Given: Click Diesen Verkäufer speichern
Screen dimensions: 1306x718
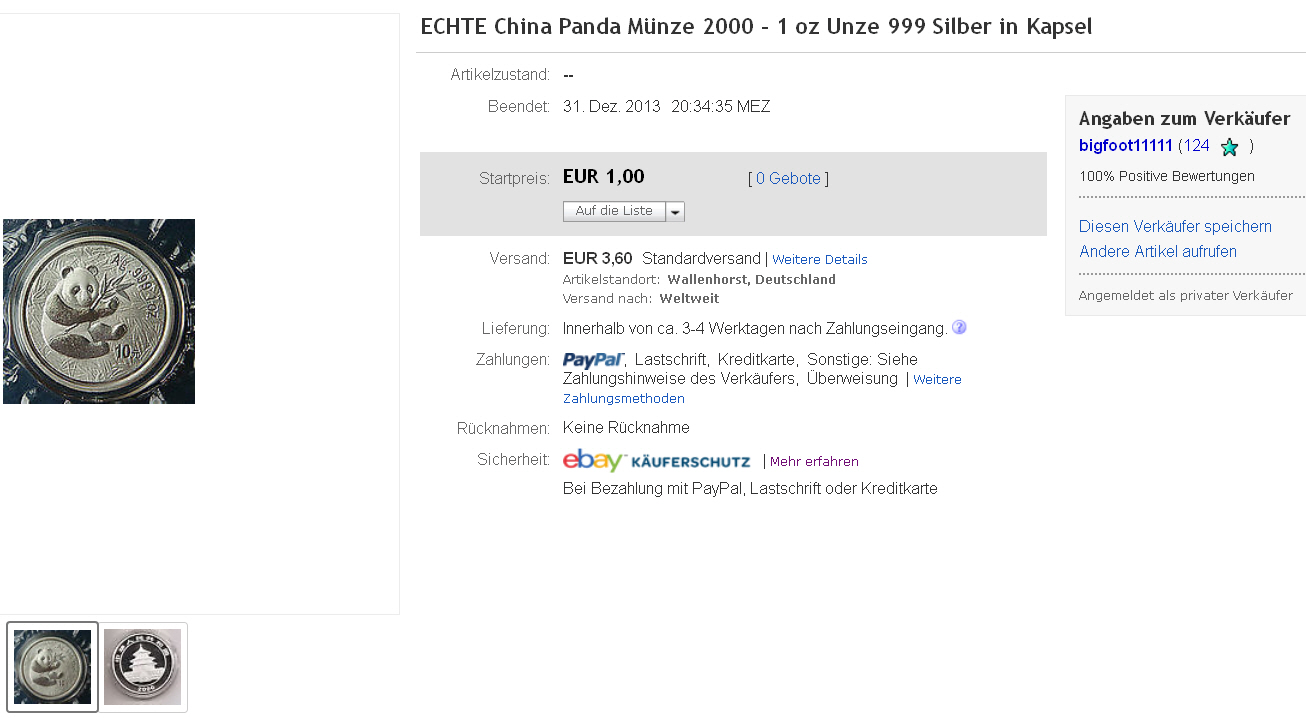Looking at the screenshot, I should (1175, 227).
